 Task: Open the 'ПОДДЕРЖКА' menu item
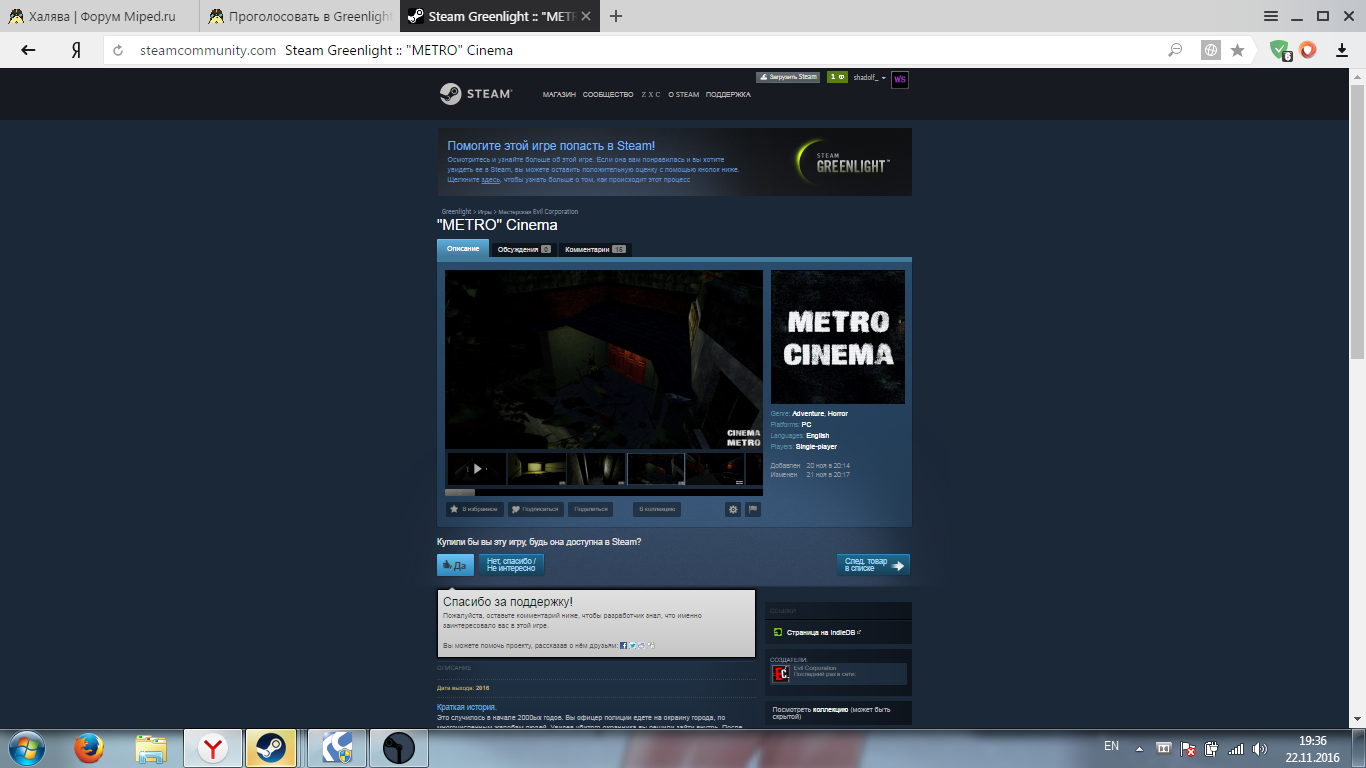tap(728, 95)
